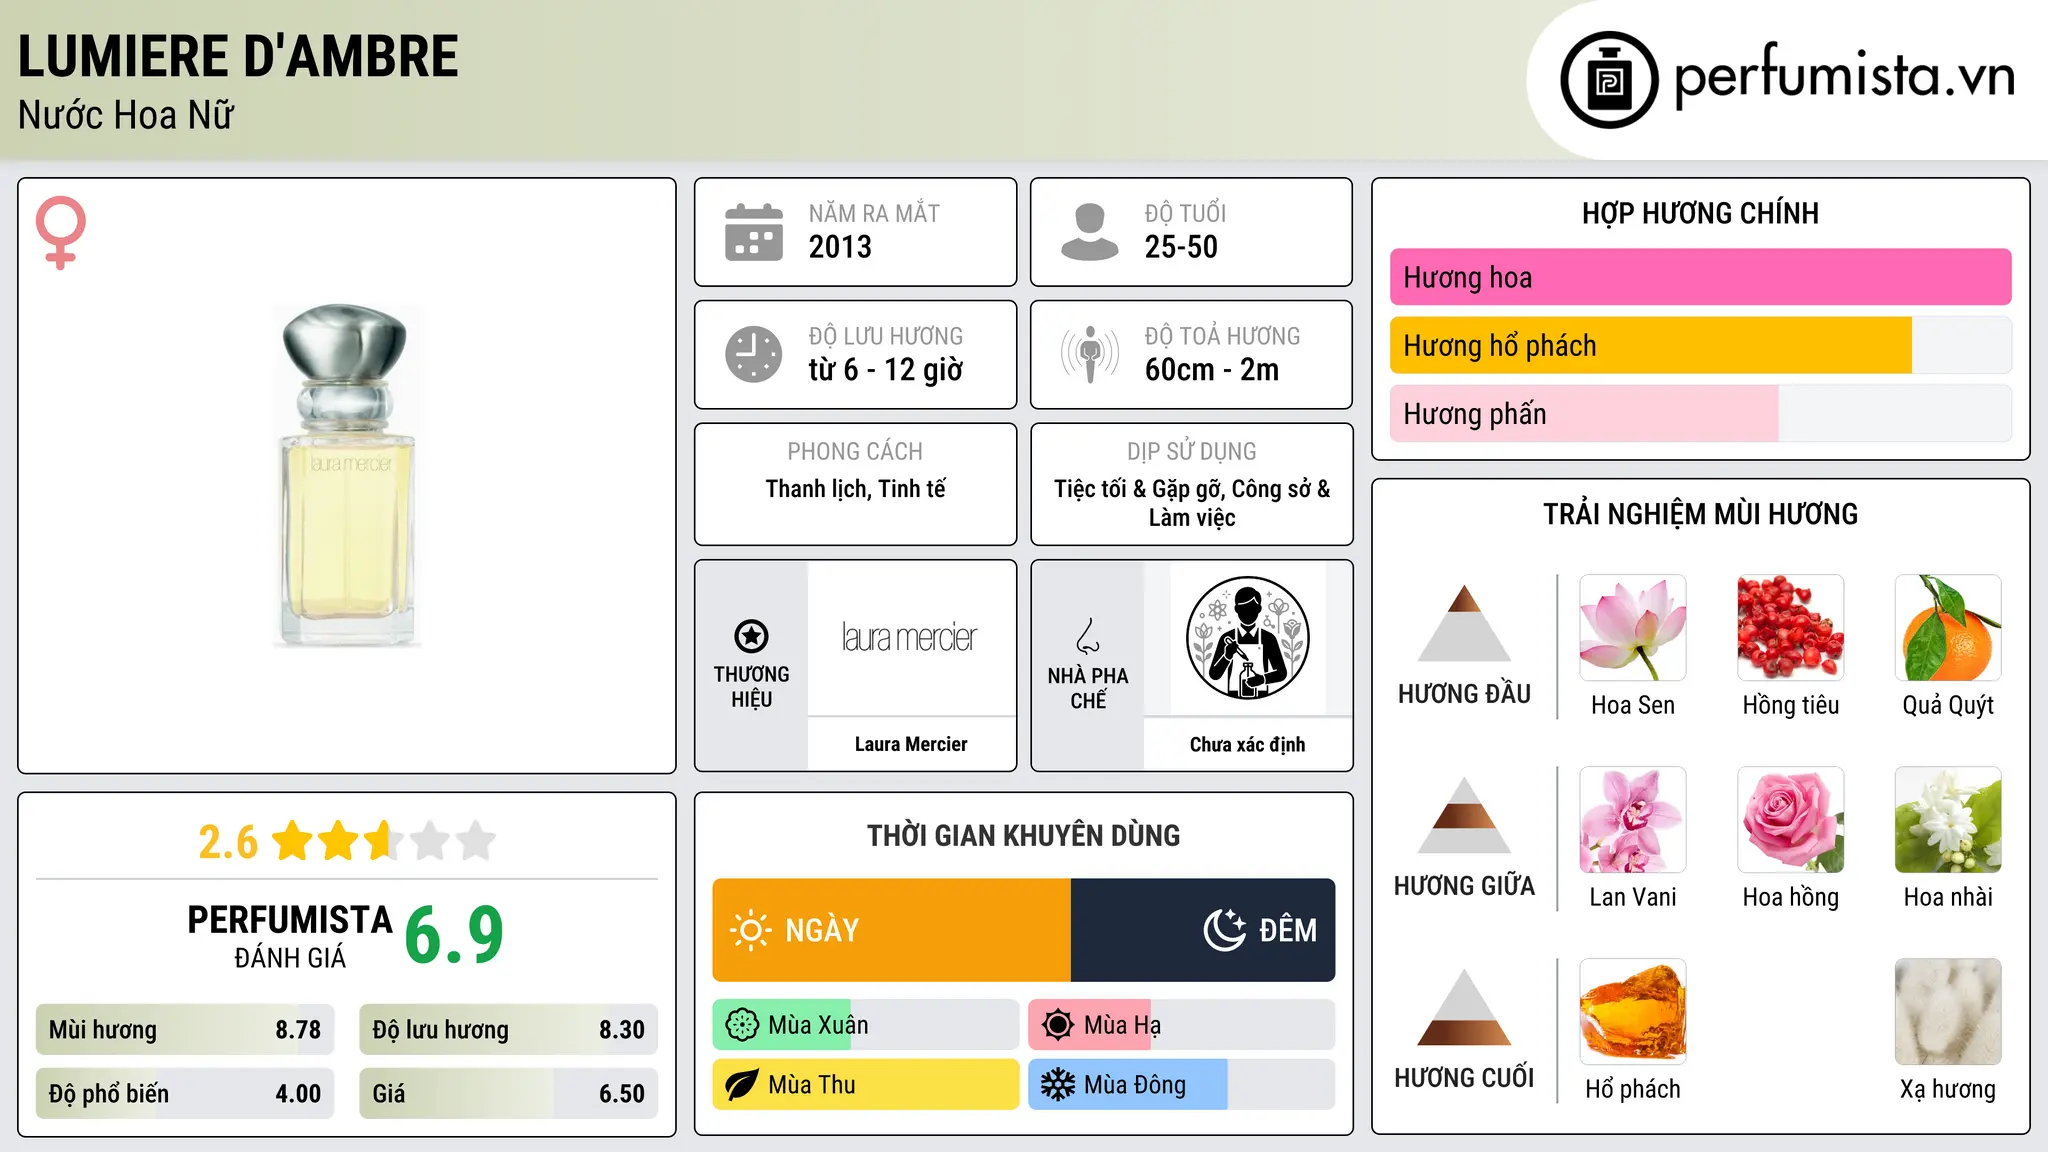This screenshot has height=1152, width=2048.
Task: Click the Độ lưu hương score 8.30
Action: (622, 1030)
